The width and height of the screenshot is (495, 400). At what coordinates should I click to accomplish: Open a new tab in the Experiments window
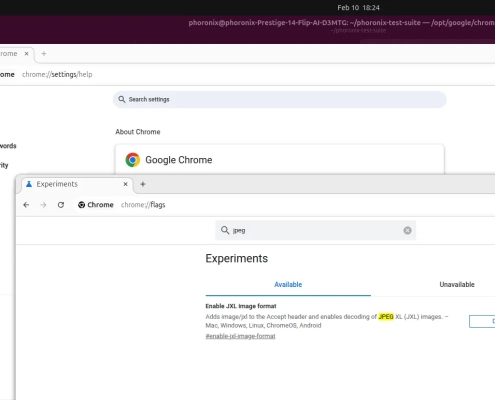point(143,184)
